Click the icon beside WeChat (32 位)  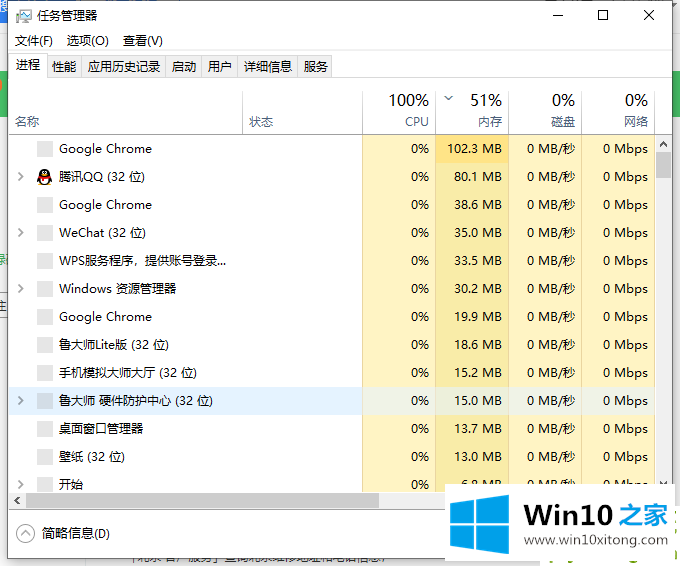[45, 233]
